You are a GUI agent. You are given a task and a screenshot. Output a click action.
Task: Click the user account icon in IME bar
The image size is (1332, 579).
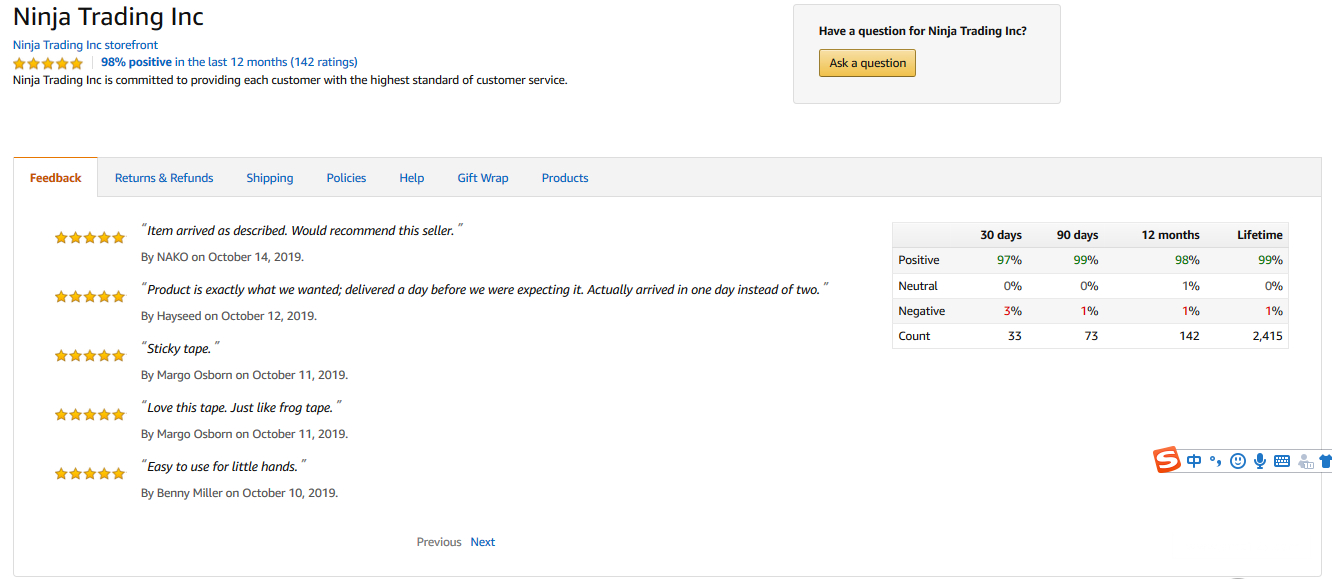[x=1305, y=462]
